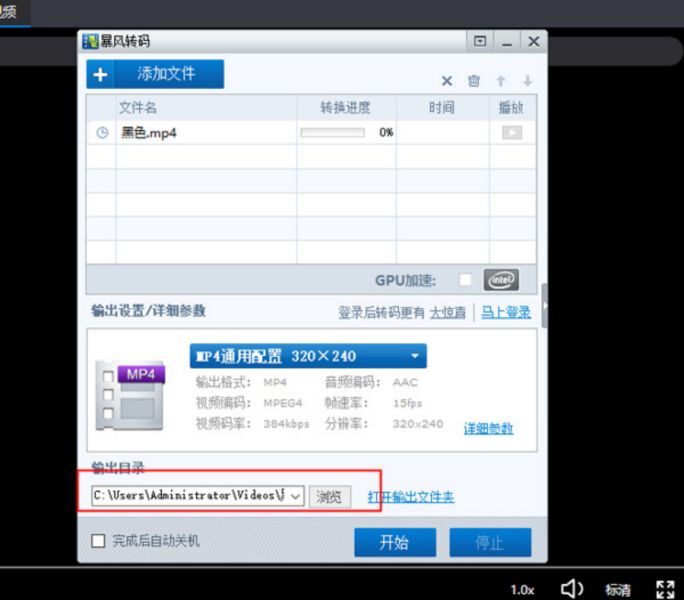The width and height of the screenshot is (684, 600).
Task: Remove selected file with X icon
Action: pos(447,81)
